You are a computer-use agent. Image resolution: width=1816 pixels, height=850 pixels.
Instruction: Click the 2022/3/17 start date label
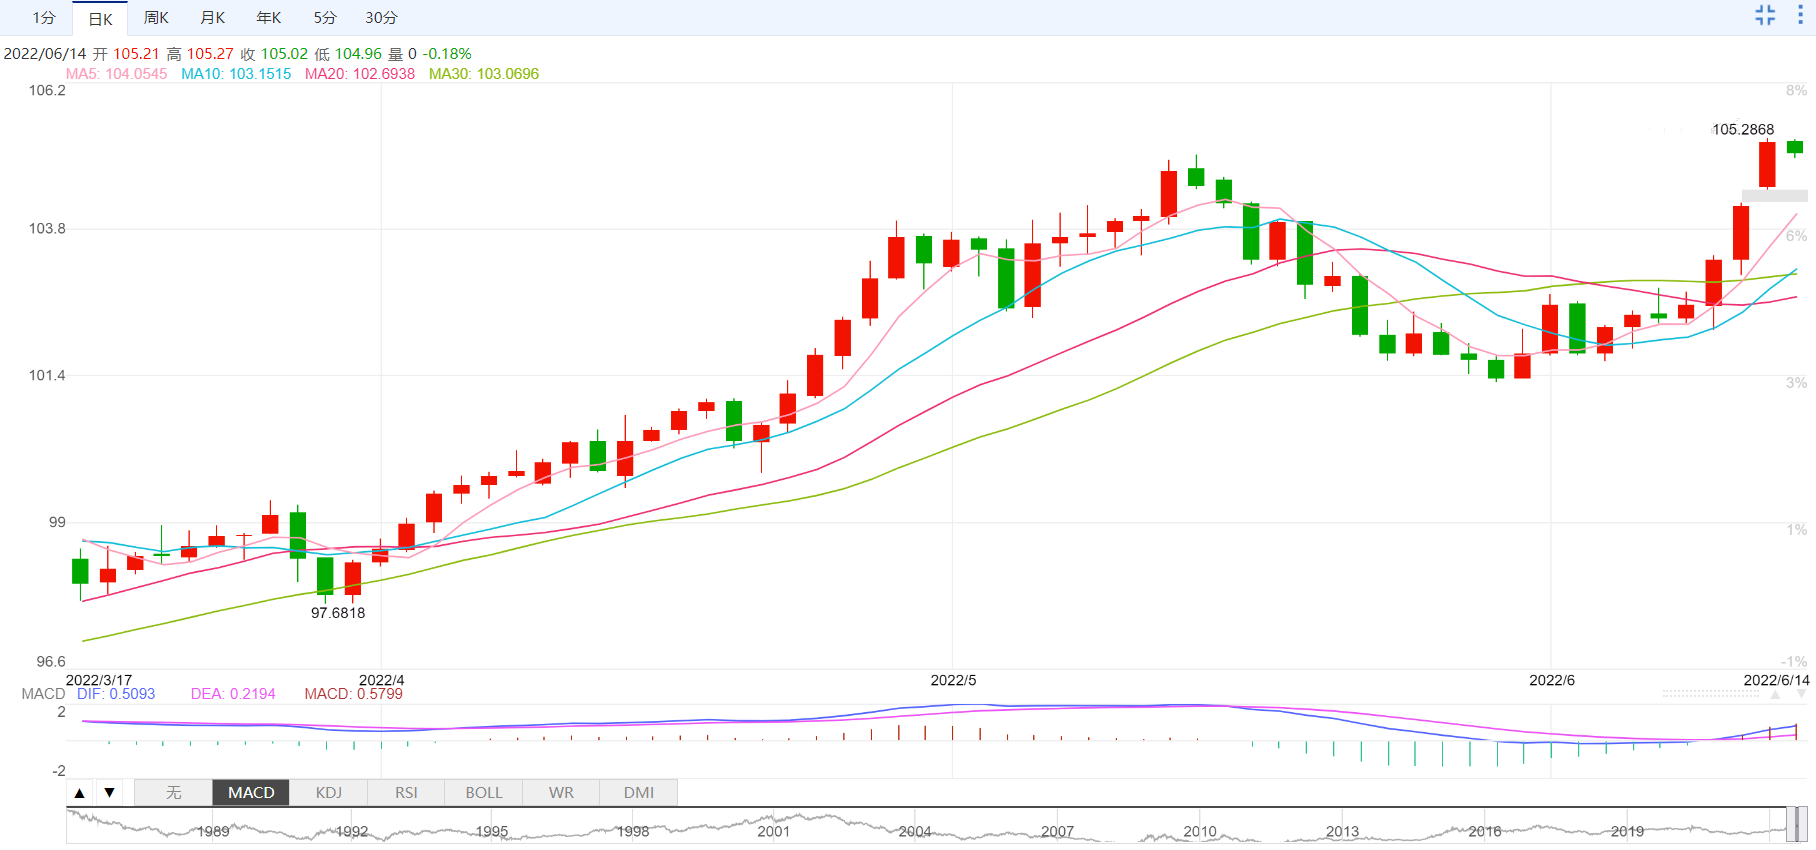click(x=99, y=680)
